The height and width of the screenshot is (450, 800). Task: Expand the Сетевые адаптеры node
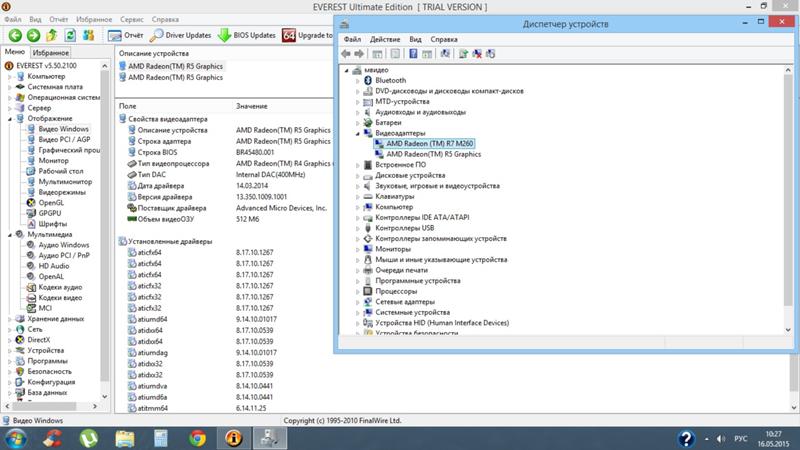(x=358, y=302)
